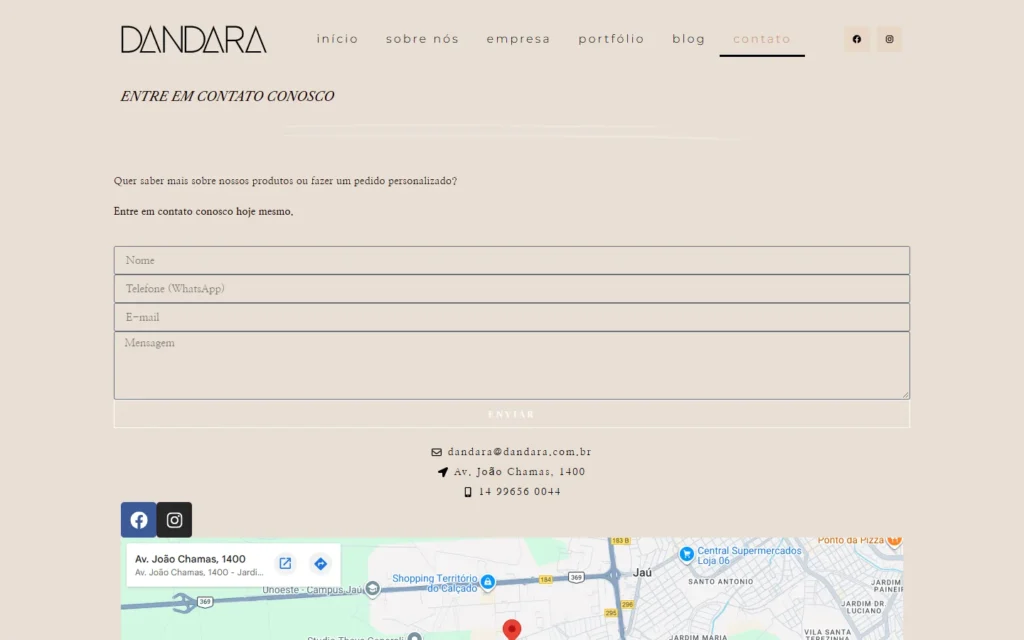Open the Facebook icon in the header
This screenshot has height=640, width=1024.
(x=856, y=39)
